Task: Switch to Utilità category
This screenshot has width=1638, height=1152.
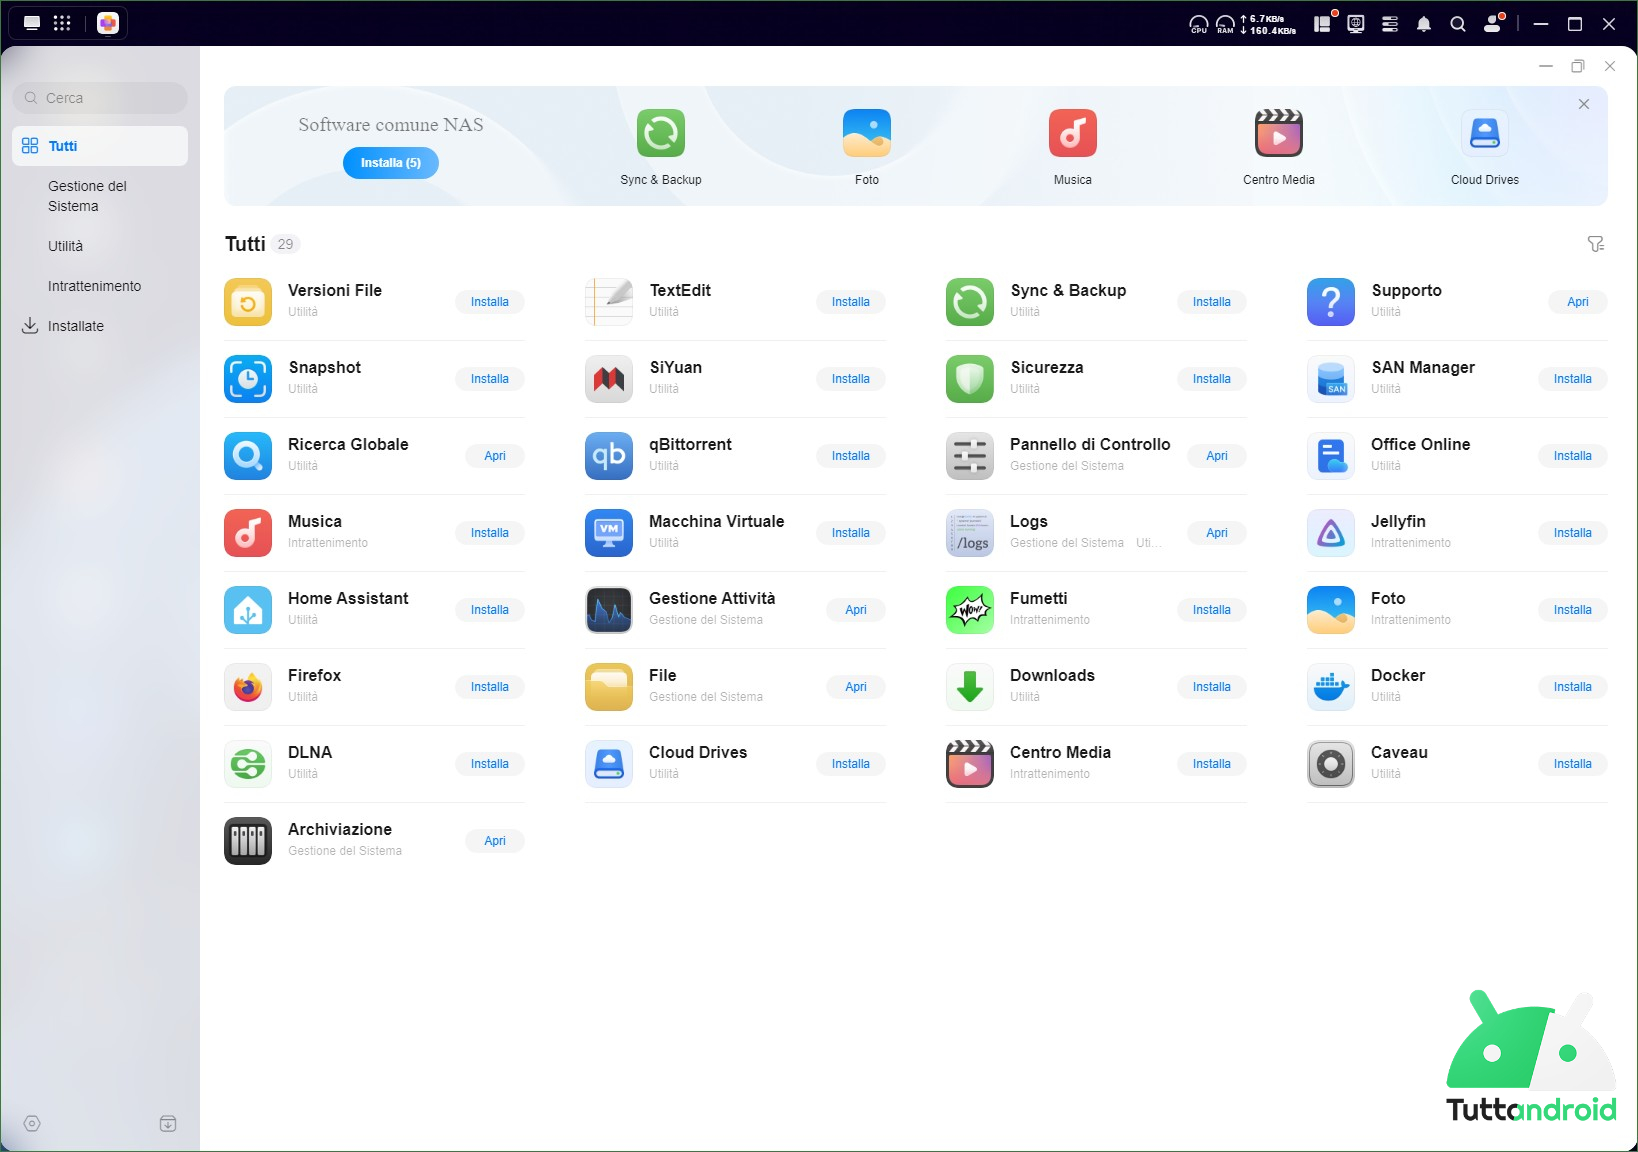Action: click(x=100, y=246)
